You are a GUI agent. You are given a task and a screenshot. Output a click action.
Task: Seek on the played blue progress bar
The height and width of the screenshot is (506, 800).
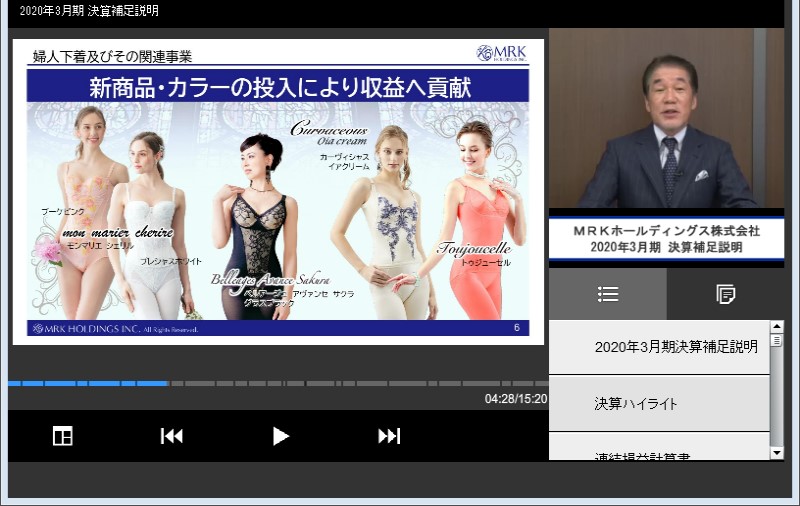87,383
